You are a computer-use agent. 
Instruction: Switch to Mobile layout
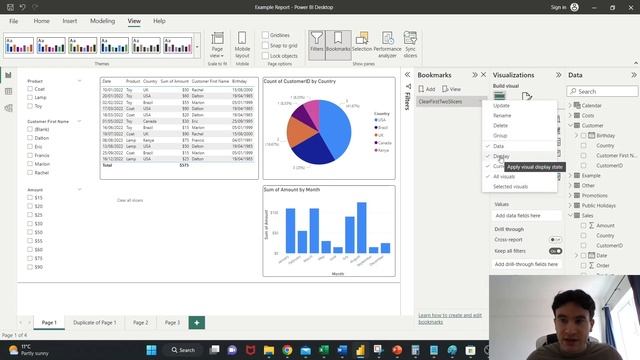pyautogui.click(x=242, y=45)
